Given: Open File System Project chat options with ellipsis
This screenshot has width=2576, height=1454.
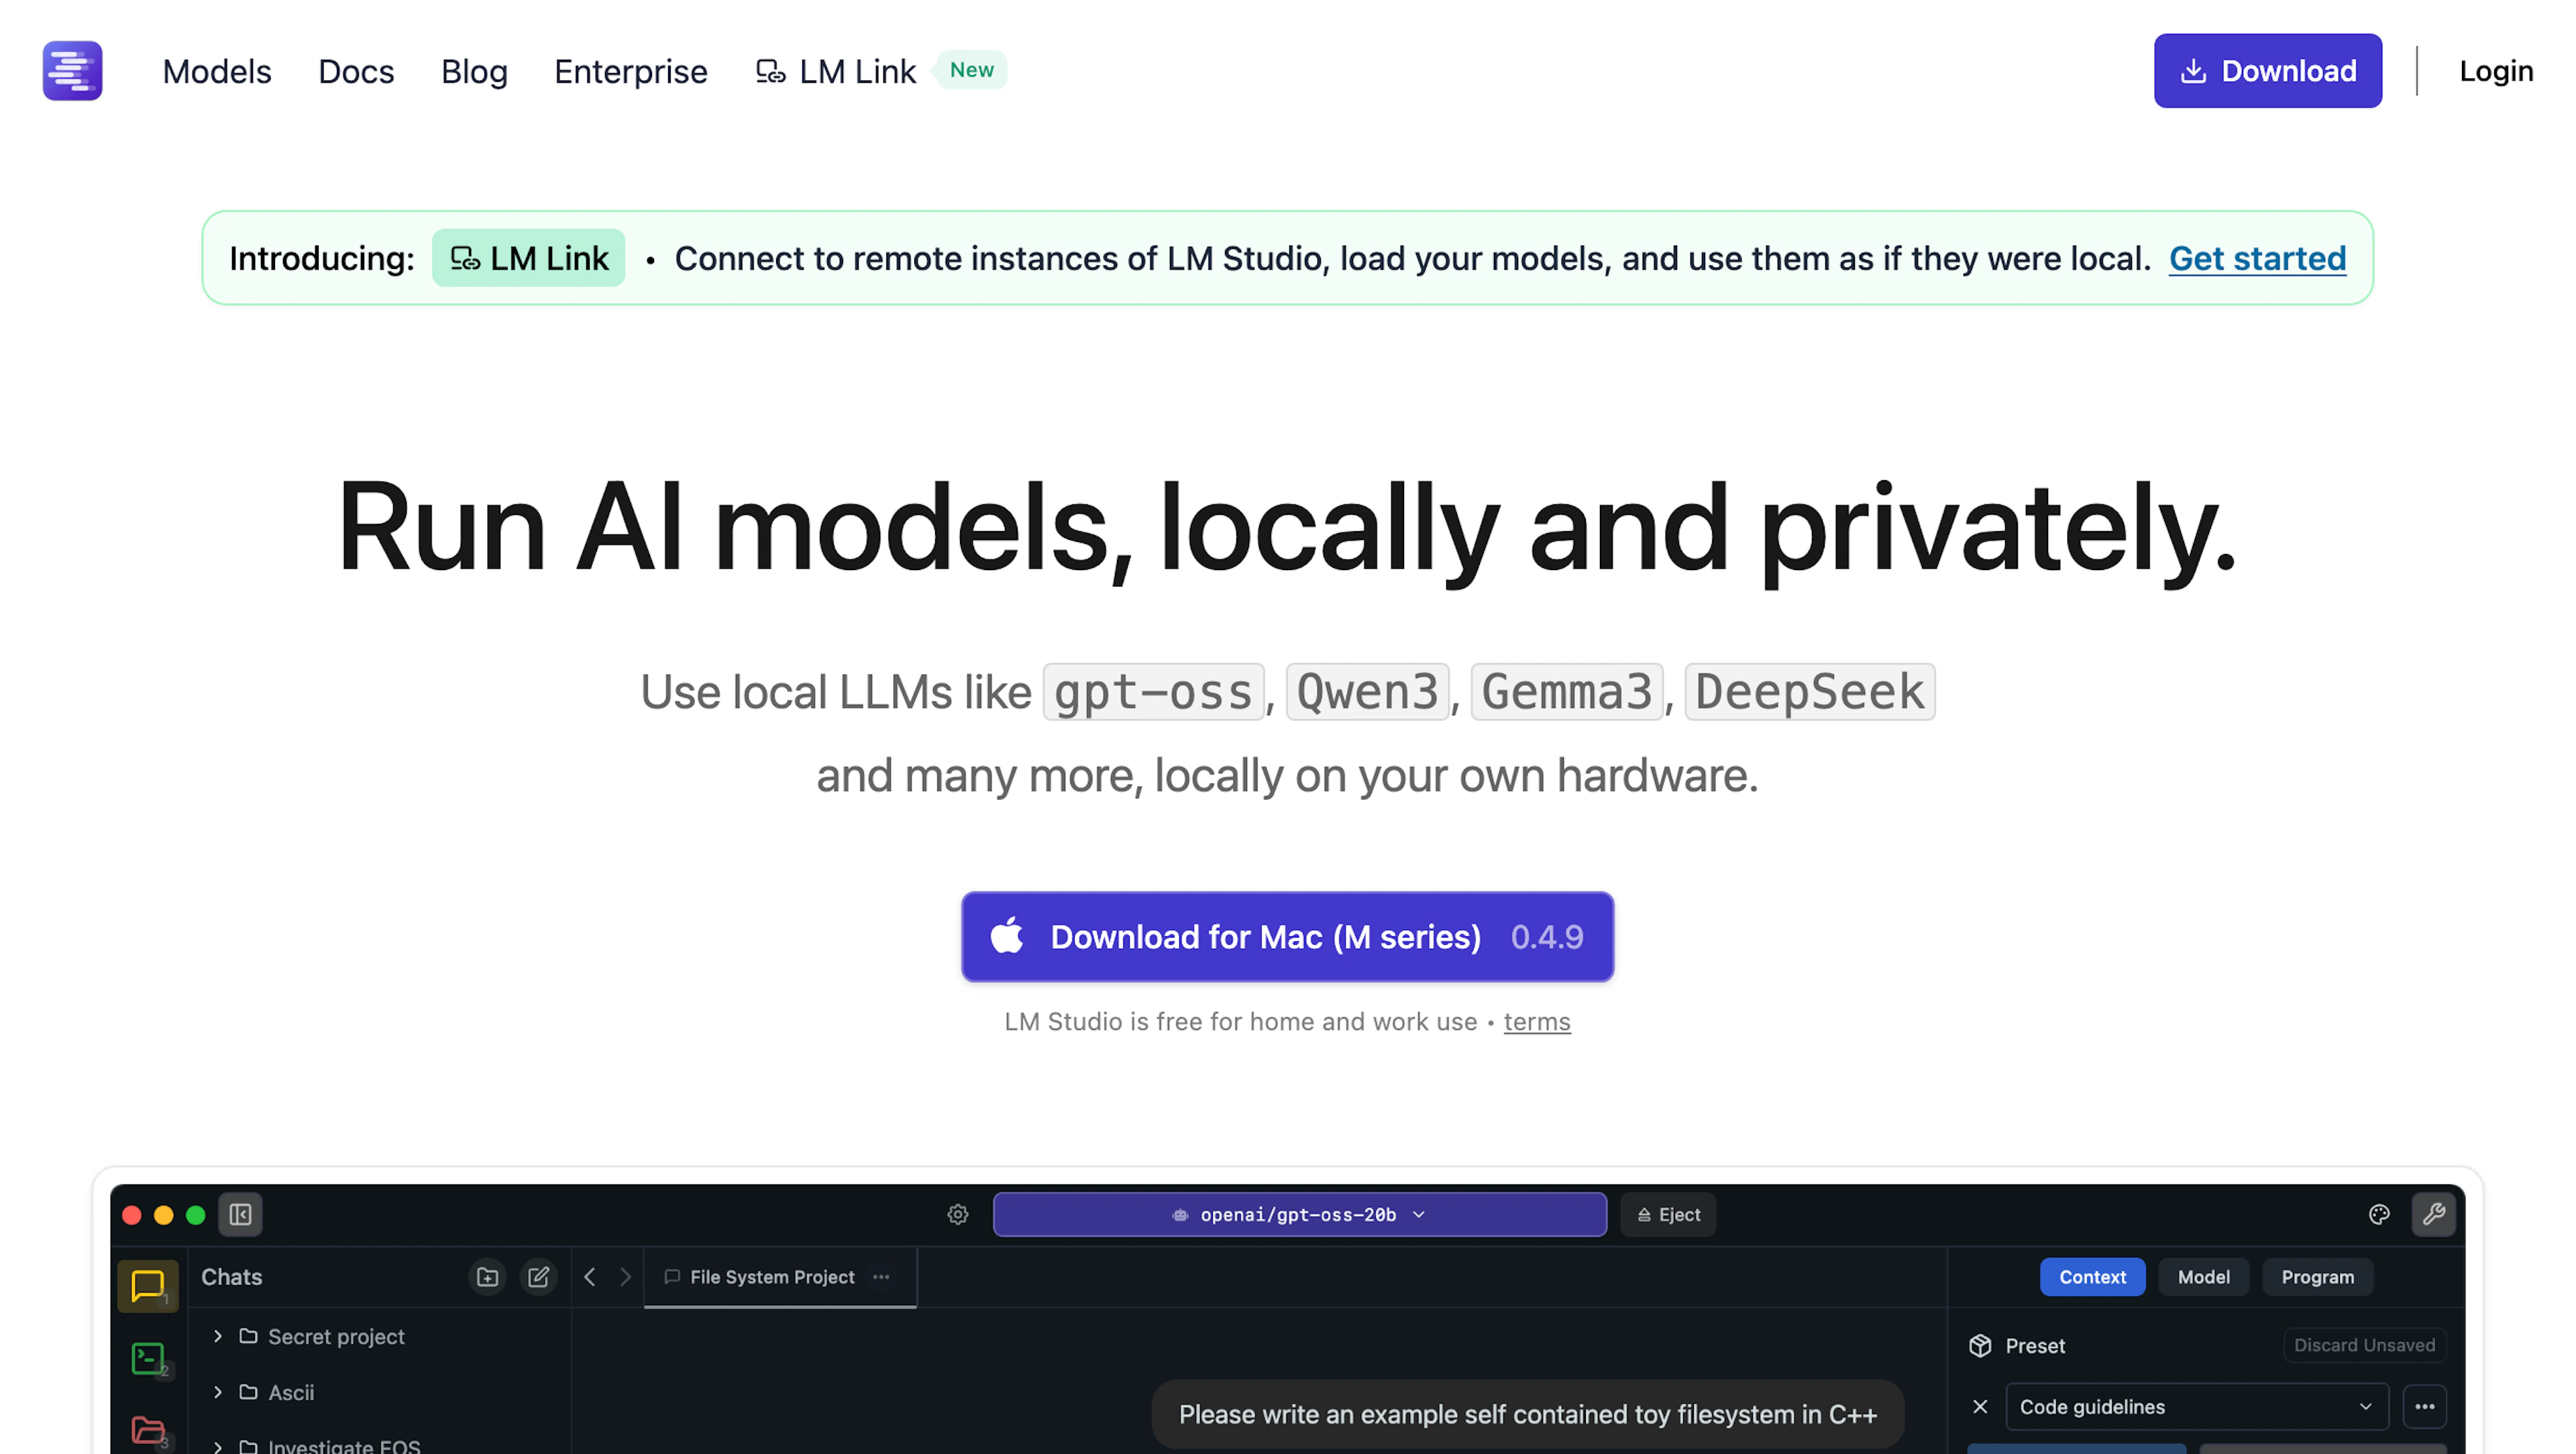Looking at the screenshot, I should pos(881,1277).
